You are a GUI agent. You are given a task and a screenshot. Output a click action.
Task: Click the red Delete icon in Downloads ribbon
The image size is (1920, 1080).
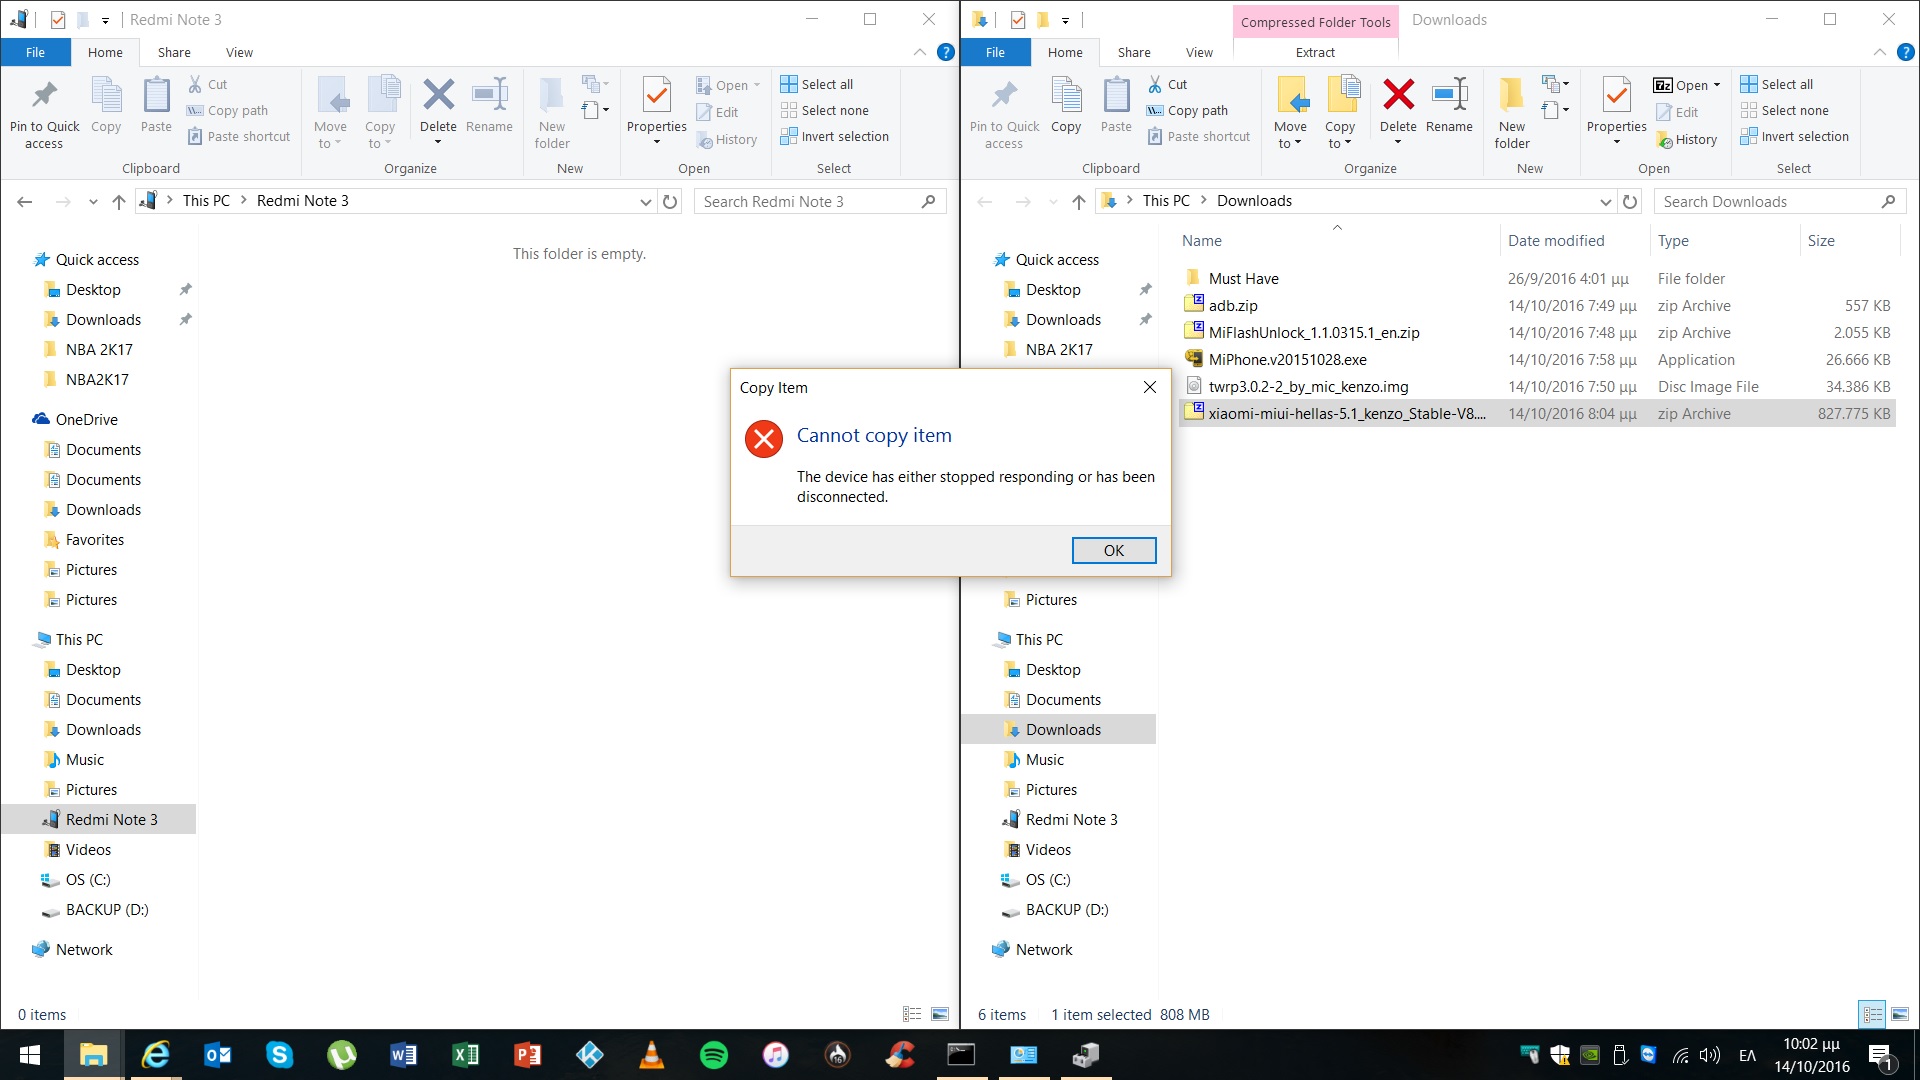click(x=1398, y=96)
